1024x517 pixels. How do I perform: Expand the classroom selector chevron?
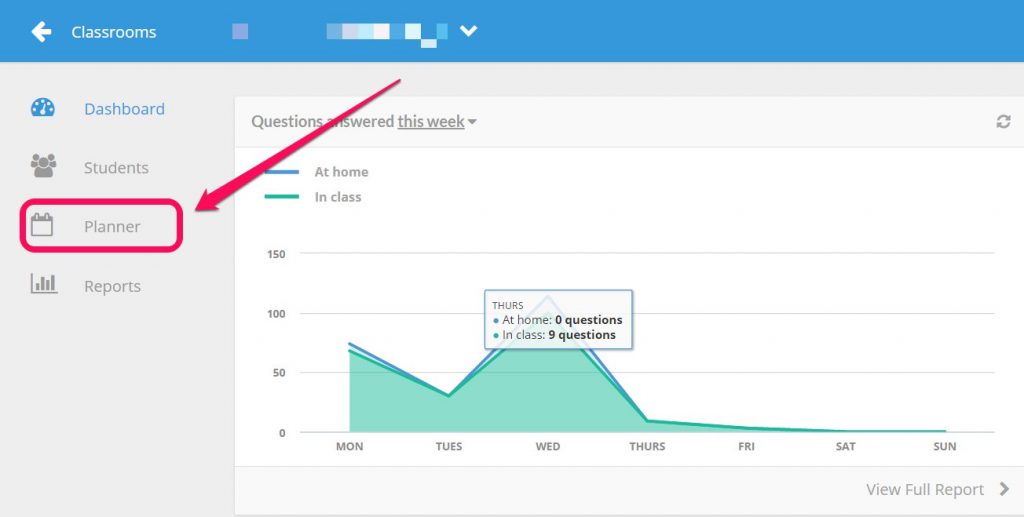(x=468, y=31)
